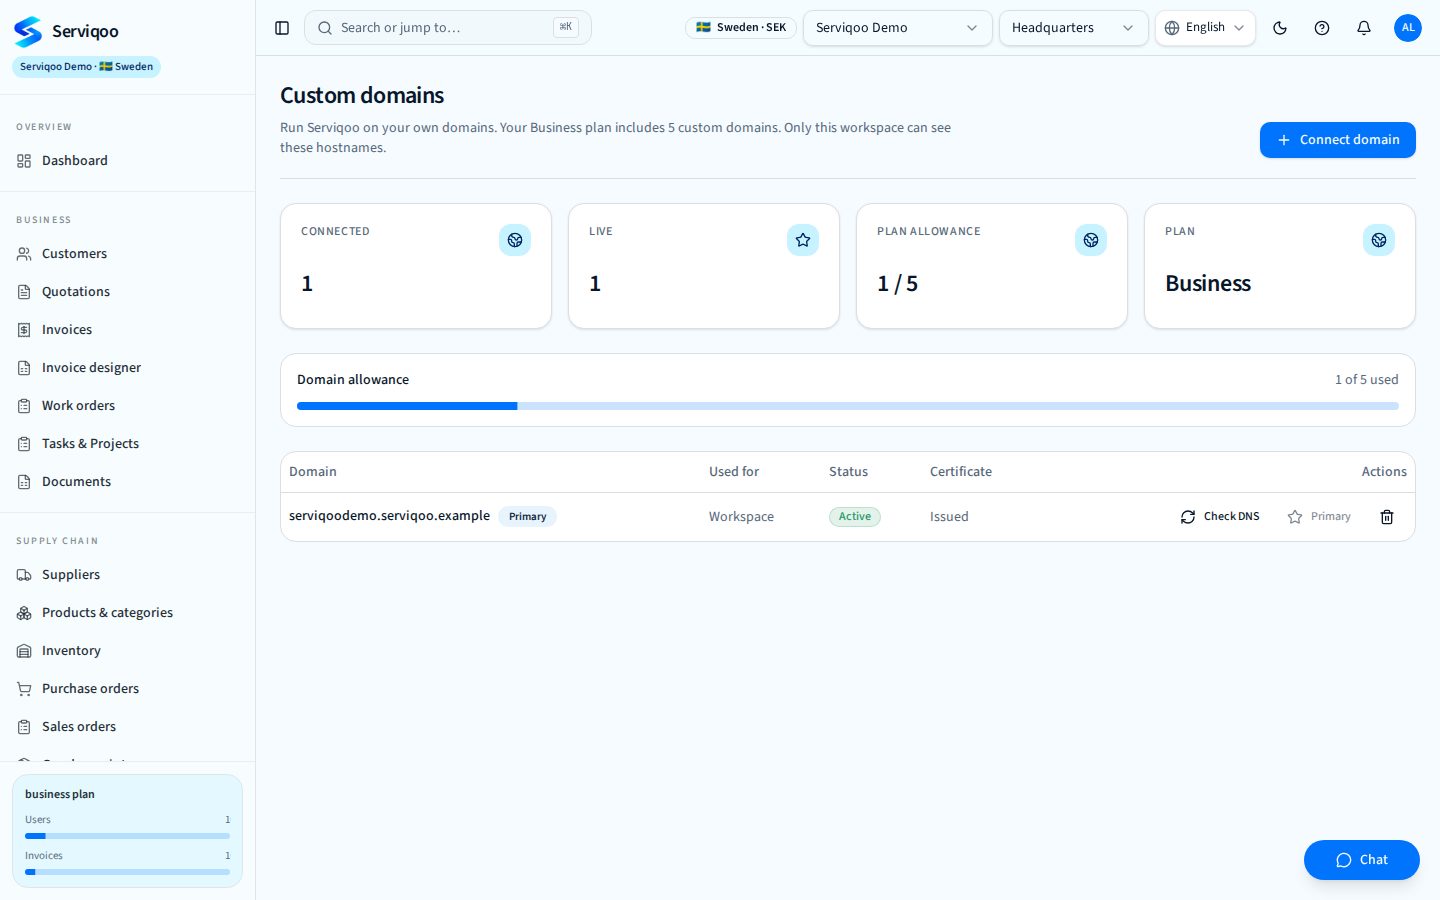Open the Serviqoo Demo workspace dropdown

897,28
